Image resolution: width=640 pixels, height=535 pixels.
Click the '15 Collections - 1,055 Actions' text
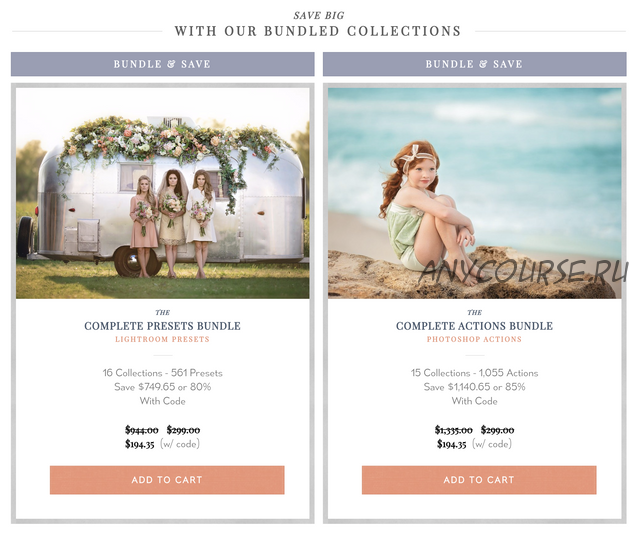[x=474, y=373]
